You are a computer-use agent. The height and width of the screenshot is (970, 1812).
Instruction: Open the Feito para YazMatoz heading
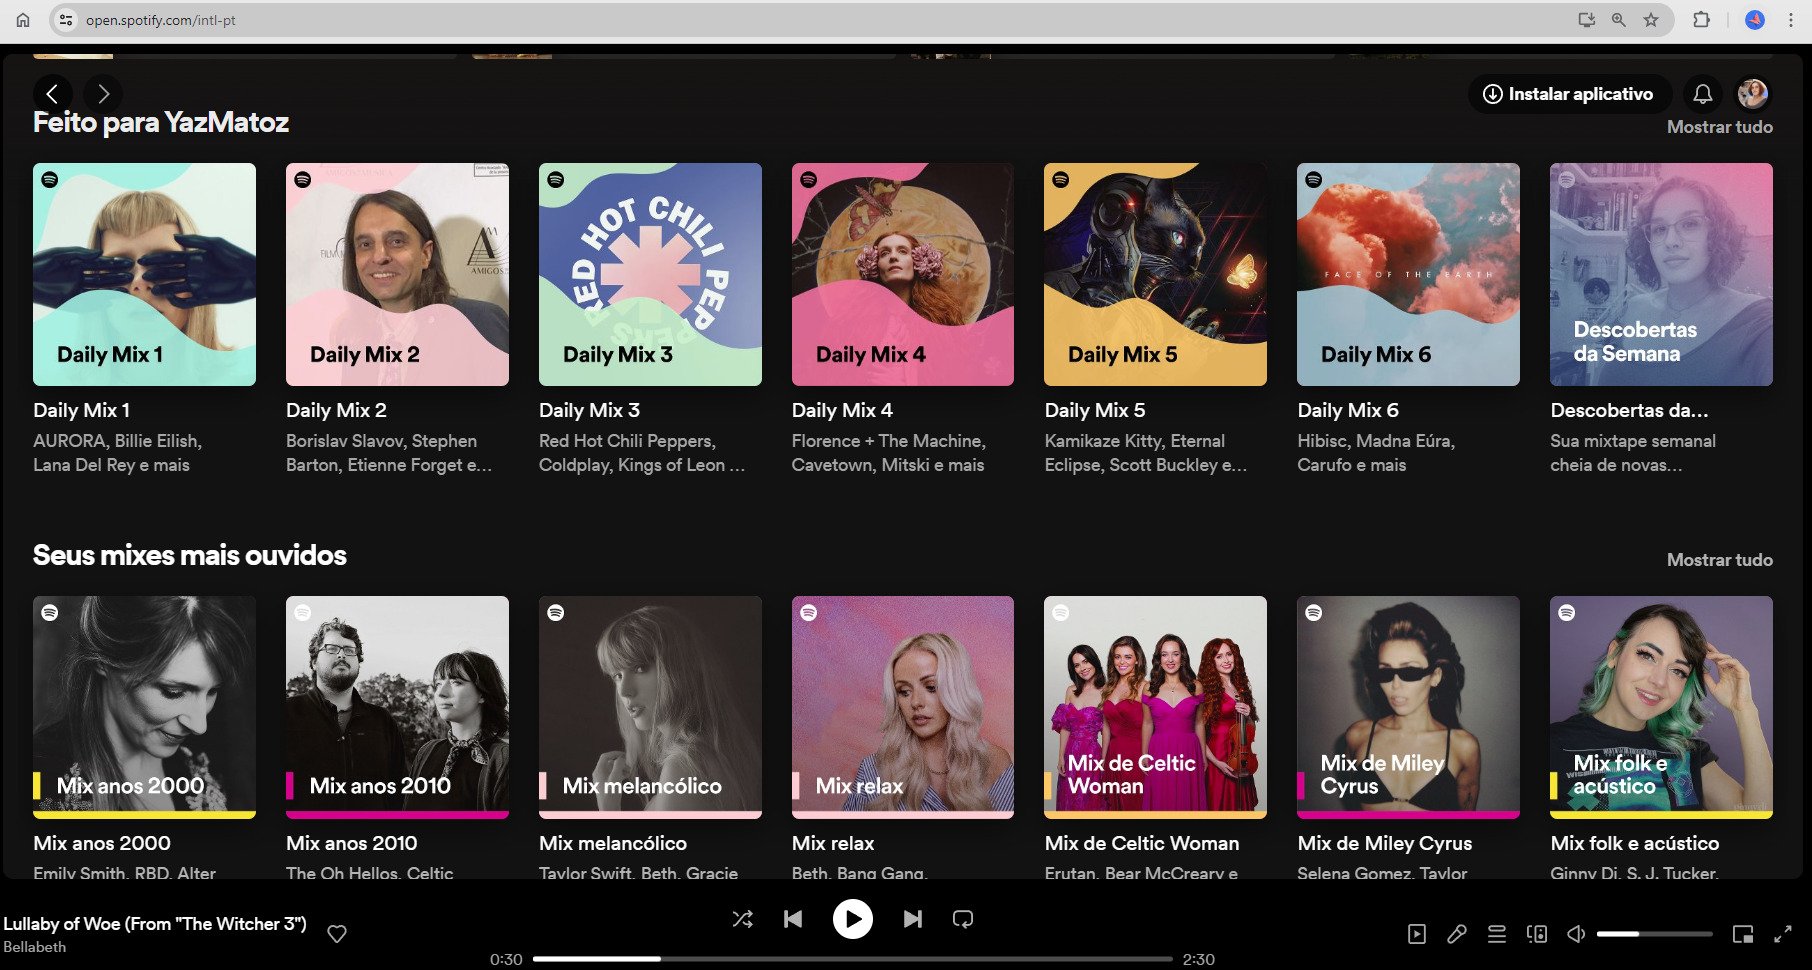tap(161, 122)
